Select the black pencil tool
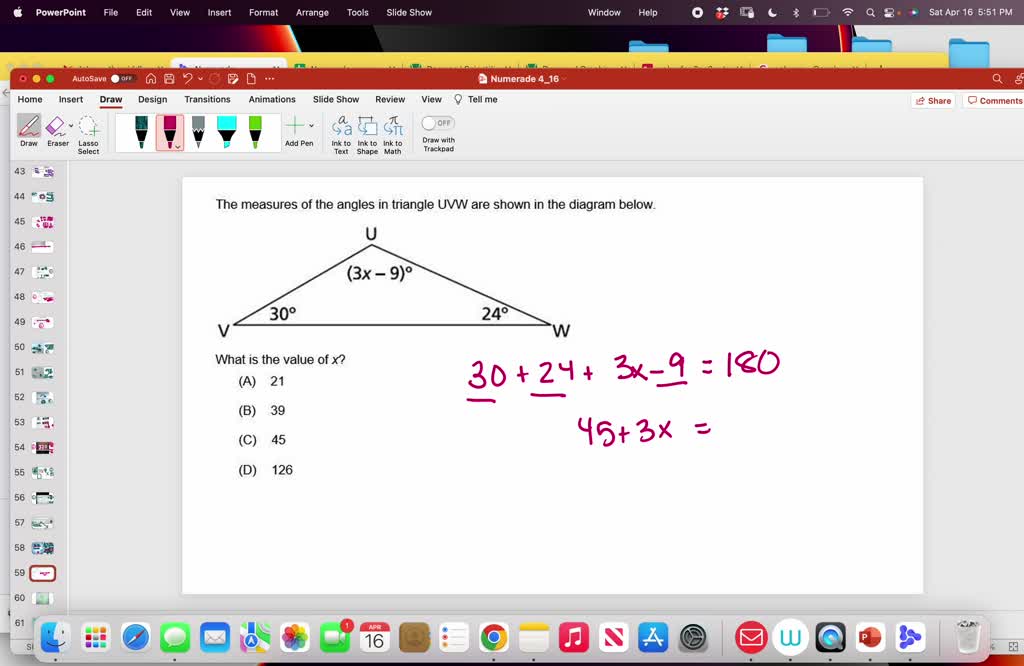1024x666 pixels. 197,130
